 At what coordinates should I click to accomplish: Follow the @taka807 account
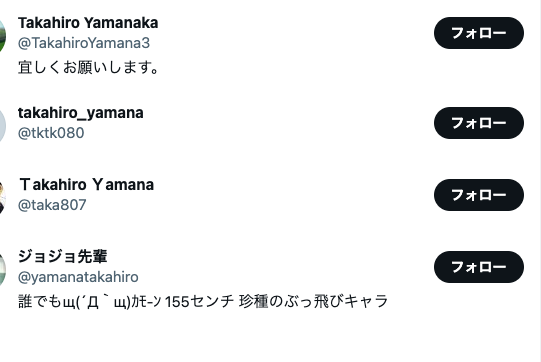point(479,195)
